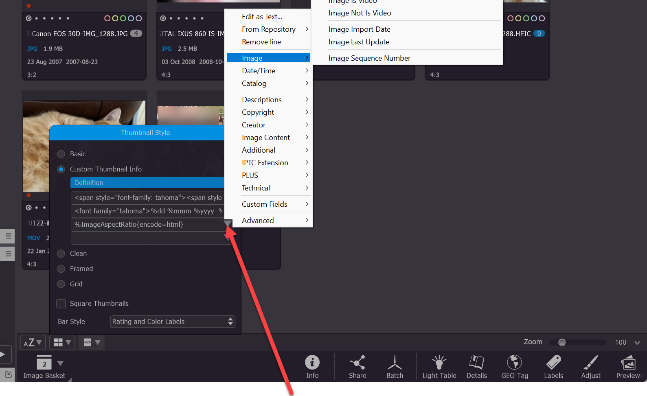Open the Adjust brush tool
Viewport: 647px width, 396px height.
coord(591,363)
